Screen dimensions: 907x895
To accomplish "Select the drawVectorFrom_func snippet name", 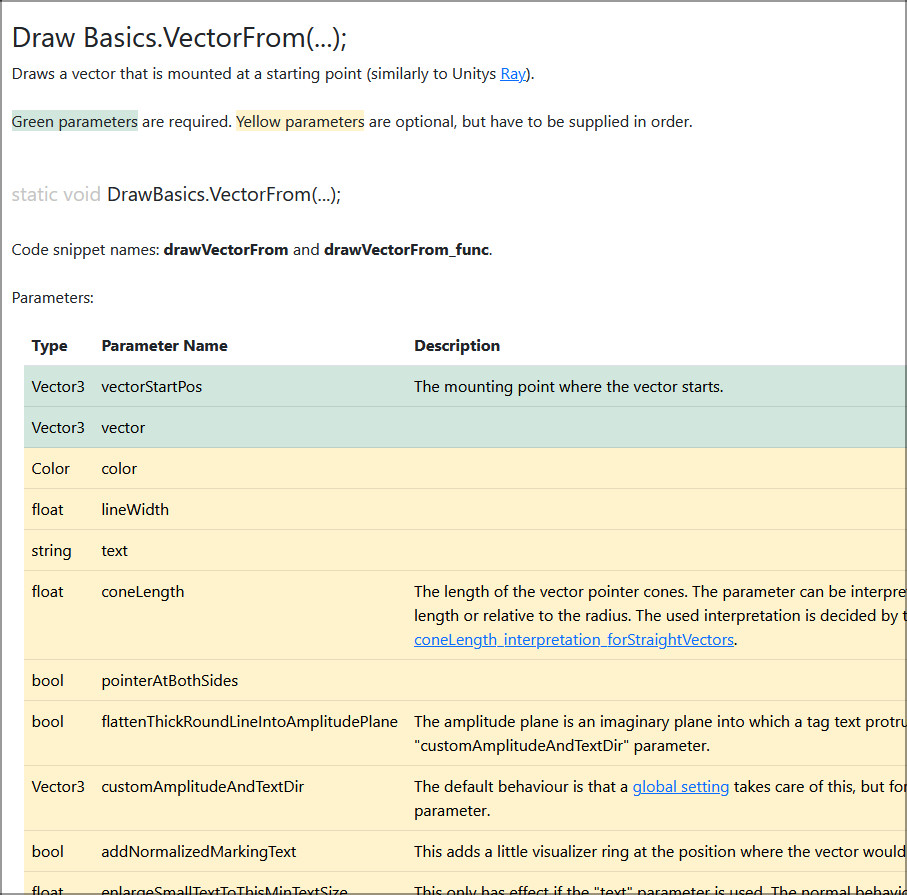I will click(406, 250).
